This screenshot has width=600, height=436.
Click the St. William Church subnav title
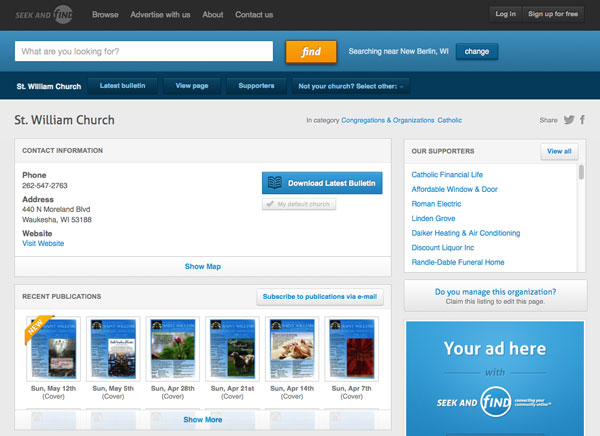[x=49, y=87]
